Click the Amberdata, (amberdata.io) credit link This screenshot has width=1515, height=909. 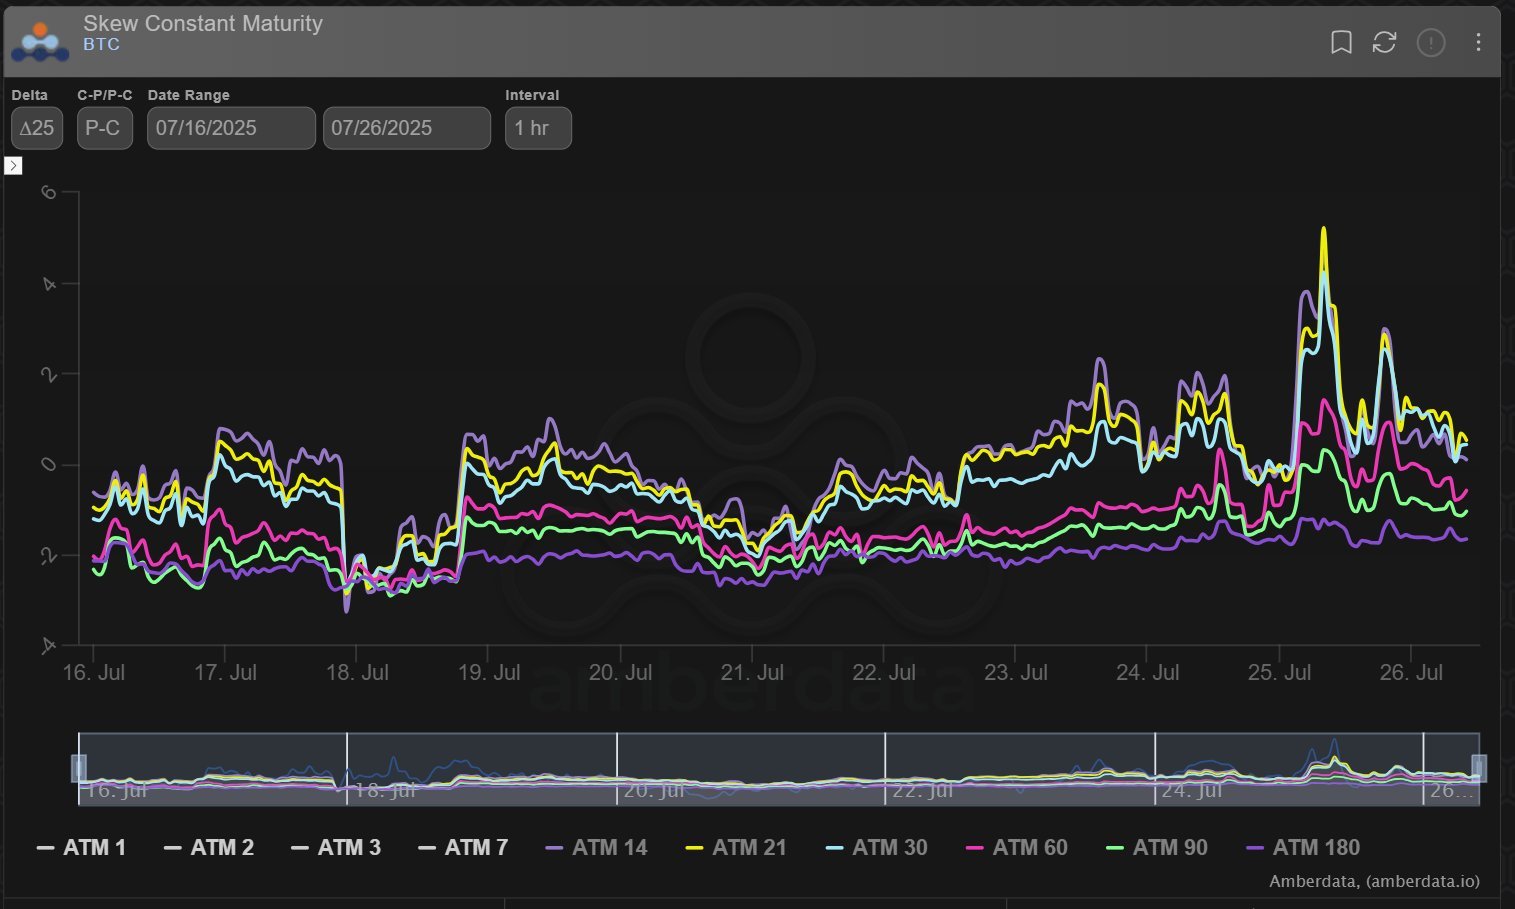(x=1374, y=882)
